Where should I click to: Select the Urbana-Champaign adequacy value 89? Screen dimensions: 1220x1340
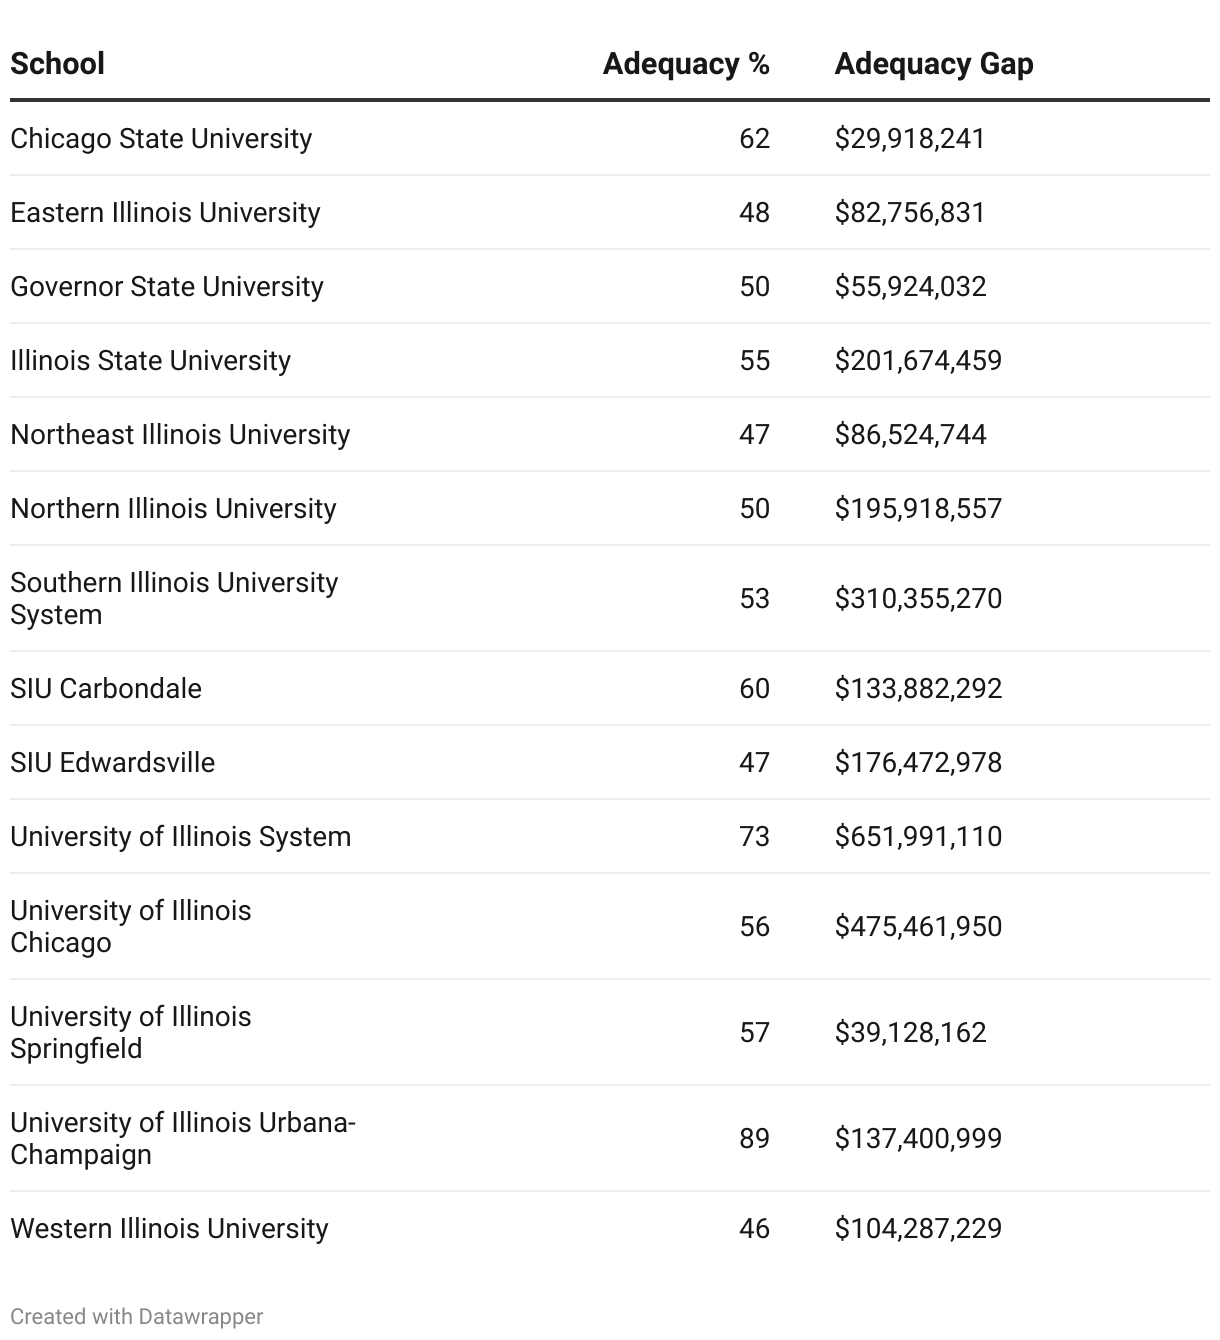(754, 1138)
